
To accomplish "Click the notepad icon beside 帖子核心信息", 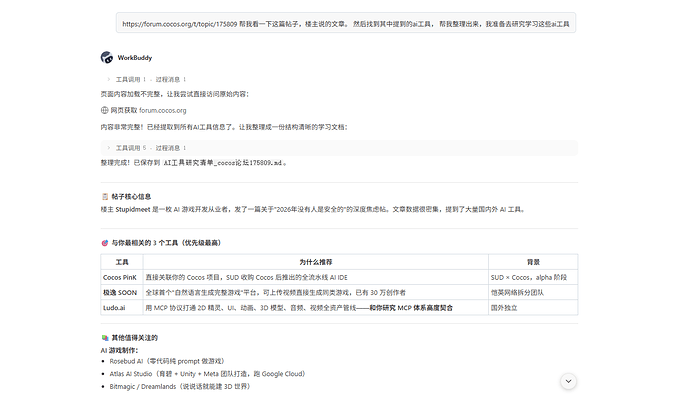I will 105,197.
